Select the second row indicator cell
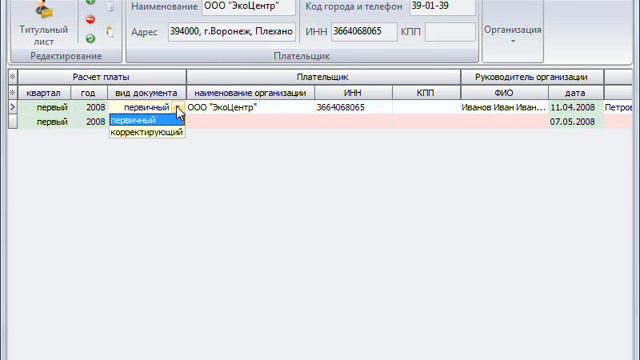The width and height of the screenshot is (640, 360). pos(13,121)
